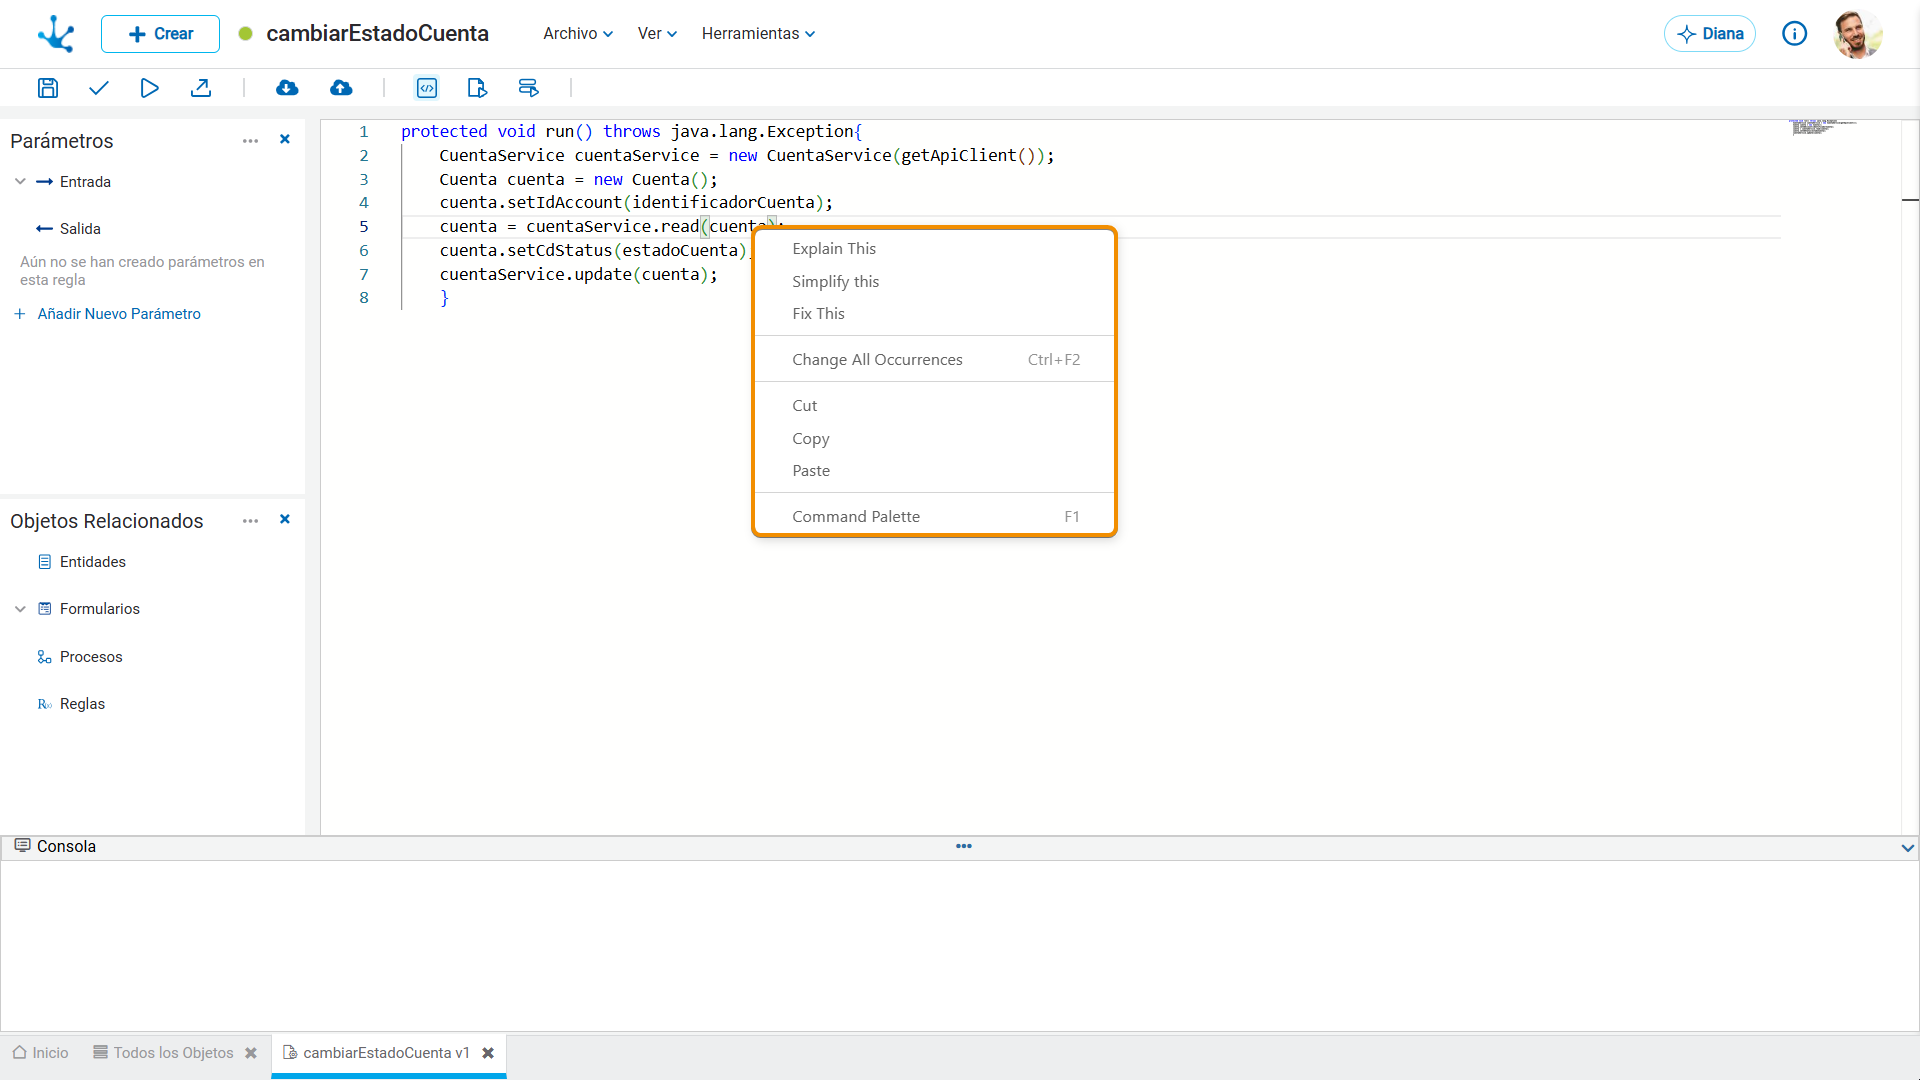Close the Todos los Objetos tab
This screenshot has width=1920, height=1080.
coord(251,1053)
